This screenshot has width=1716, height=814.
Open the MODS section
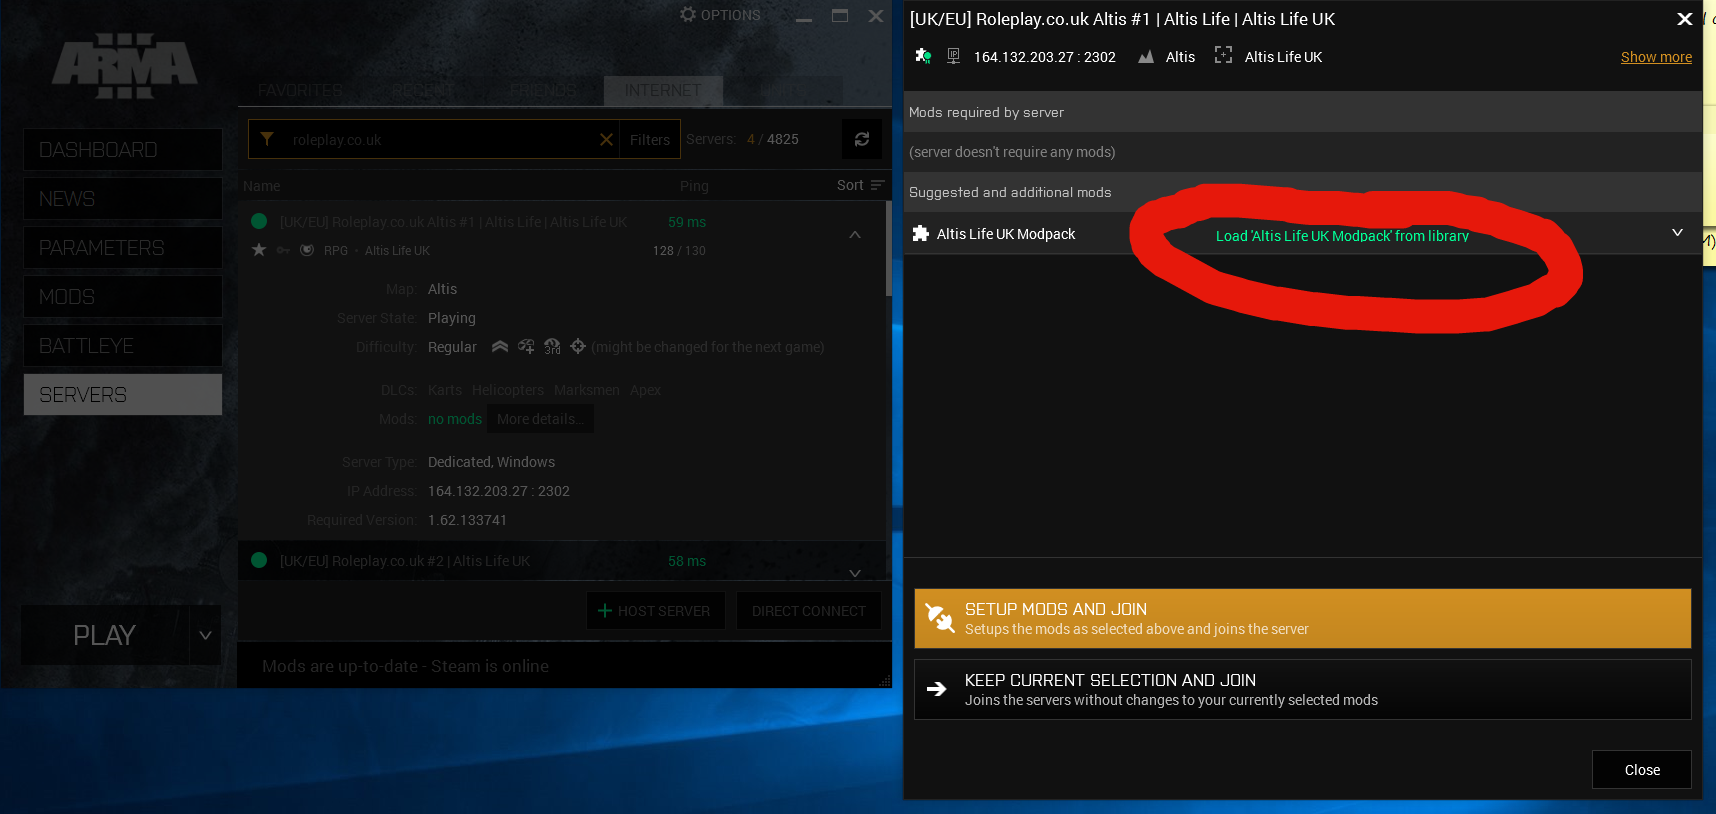point(123,297)
